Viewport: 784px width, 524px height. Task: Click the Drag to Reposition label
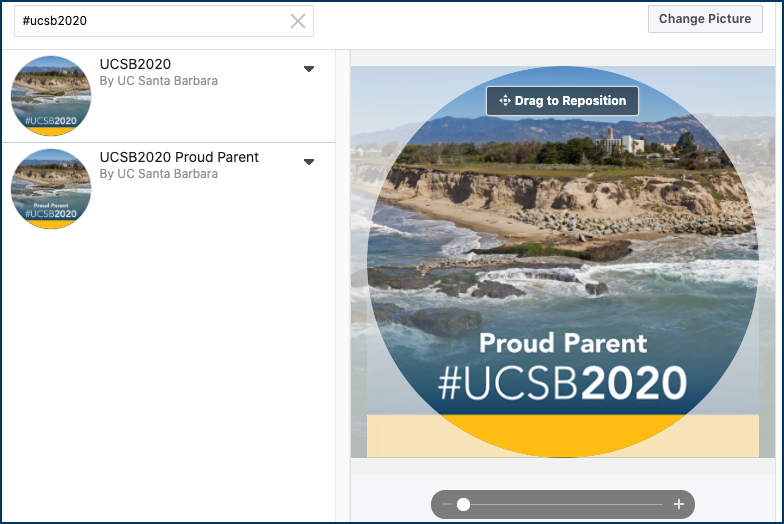tap(570, 100)
